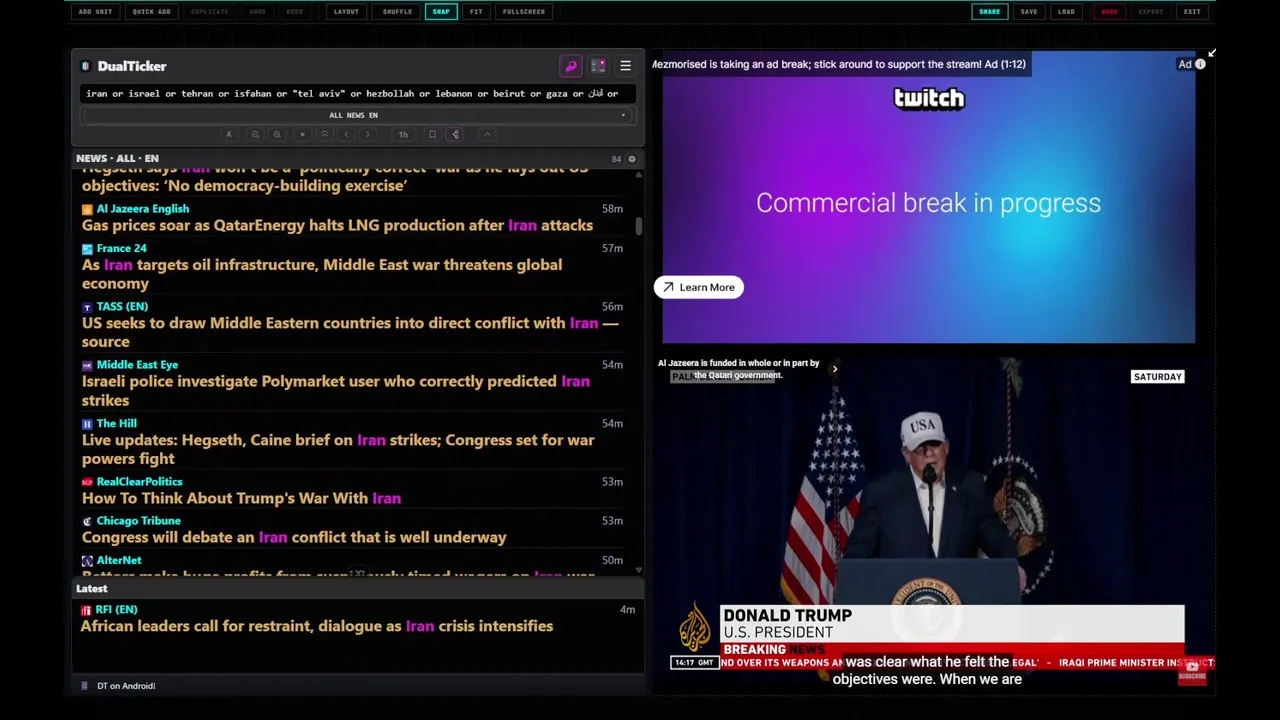The height and width of the screenshot is (720, 1280).
Task: Click the DT on Android! link
Action: pyautogui.click(x=126, y=686)
